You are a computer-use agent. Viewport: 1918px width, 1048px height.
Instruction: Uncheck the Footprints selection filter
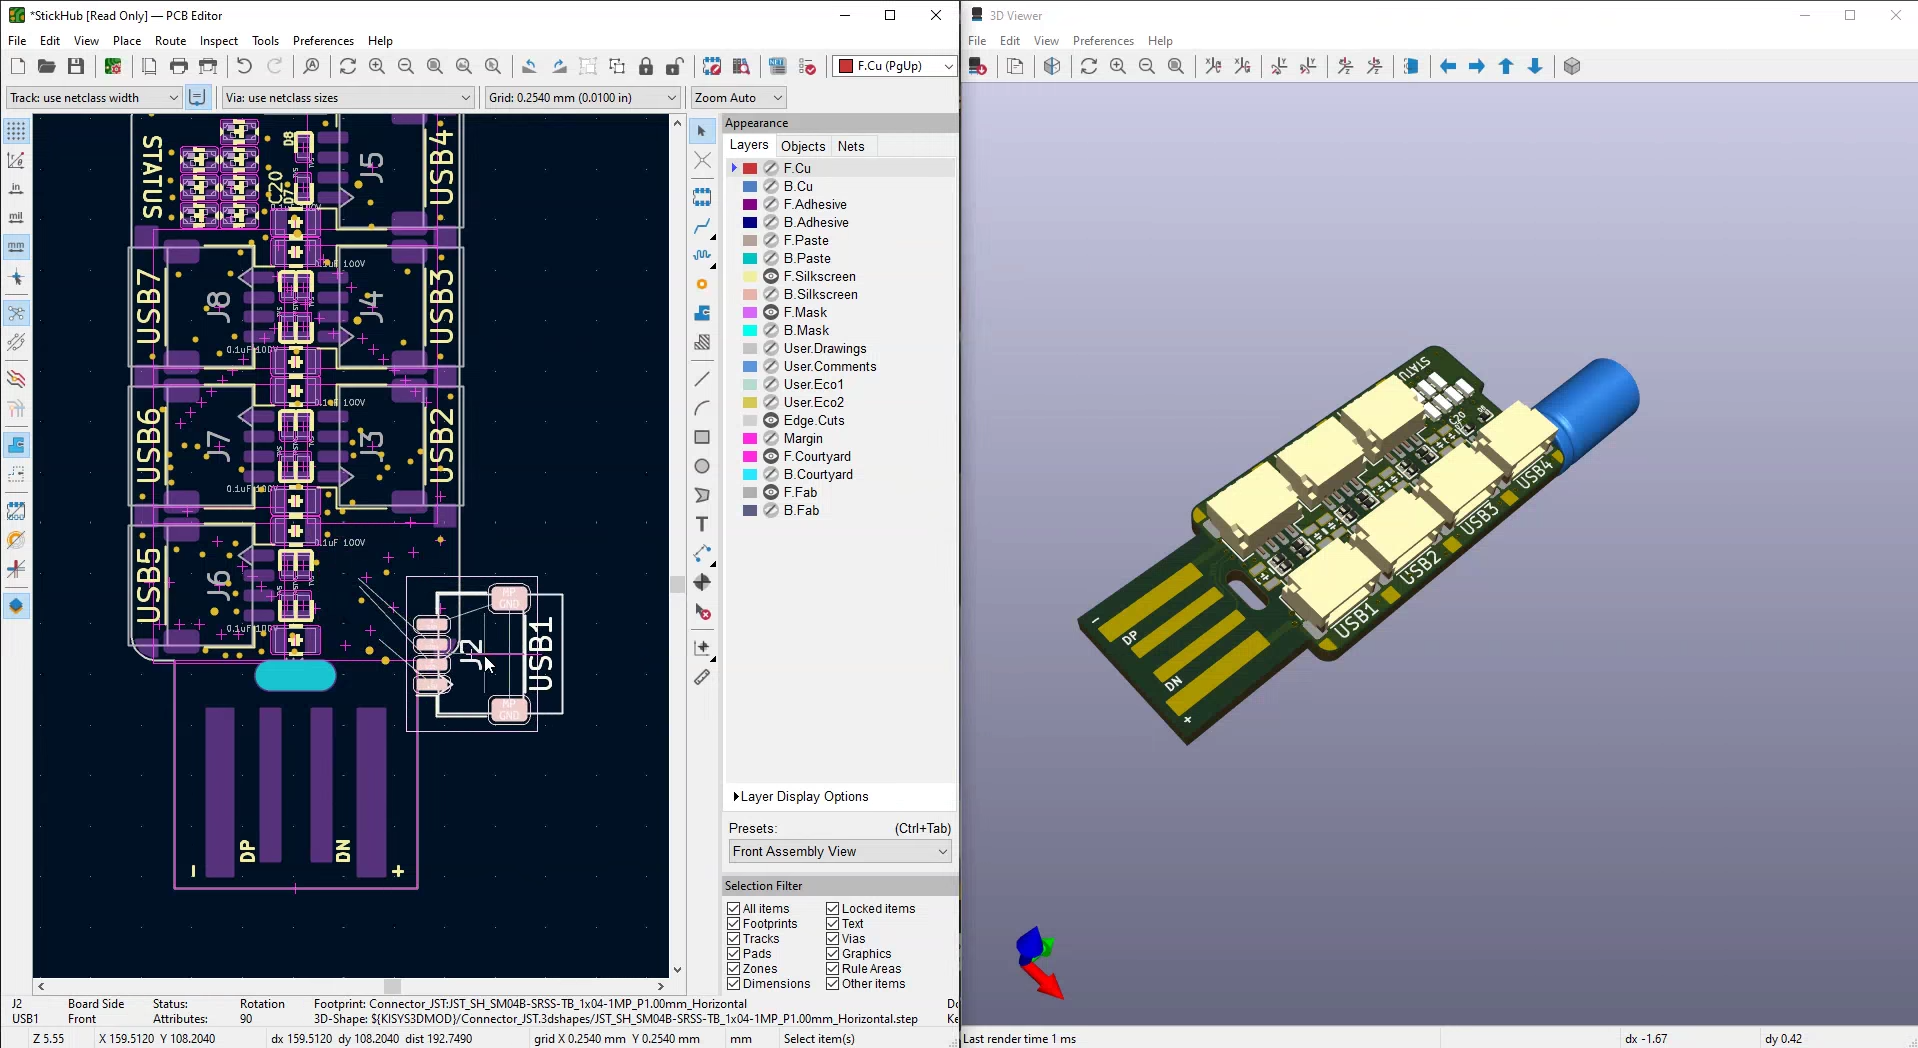click(x=734, y=924)
